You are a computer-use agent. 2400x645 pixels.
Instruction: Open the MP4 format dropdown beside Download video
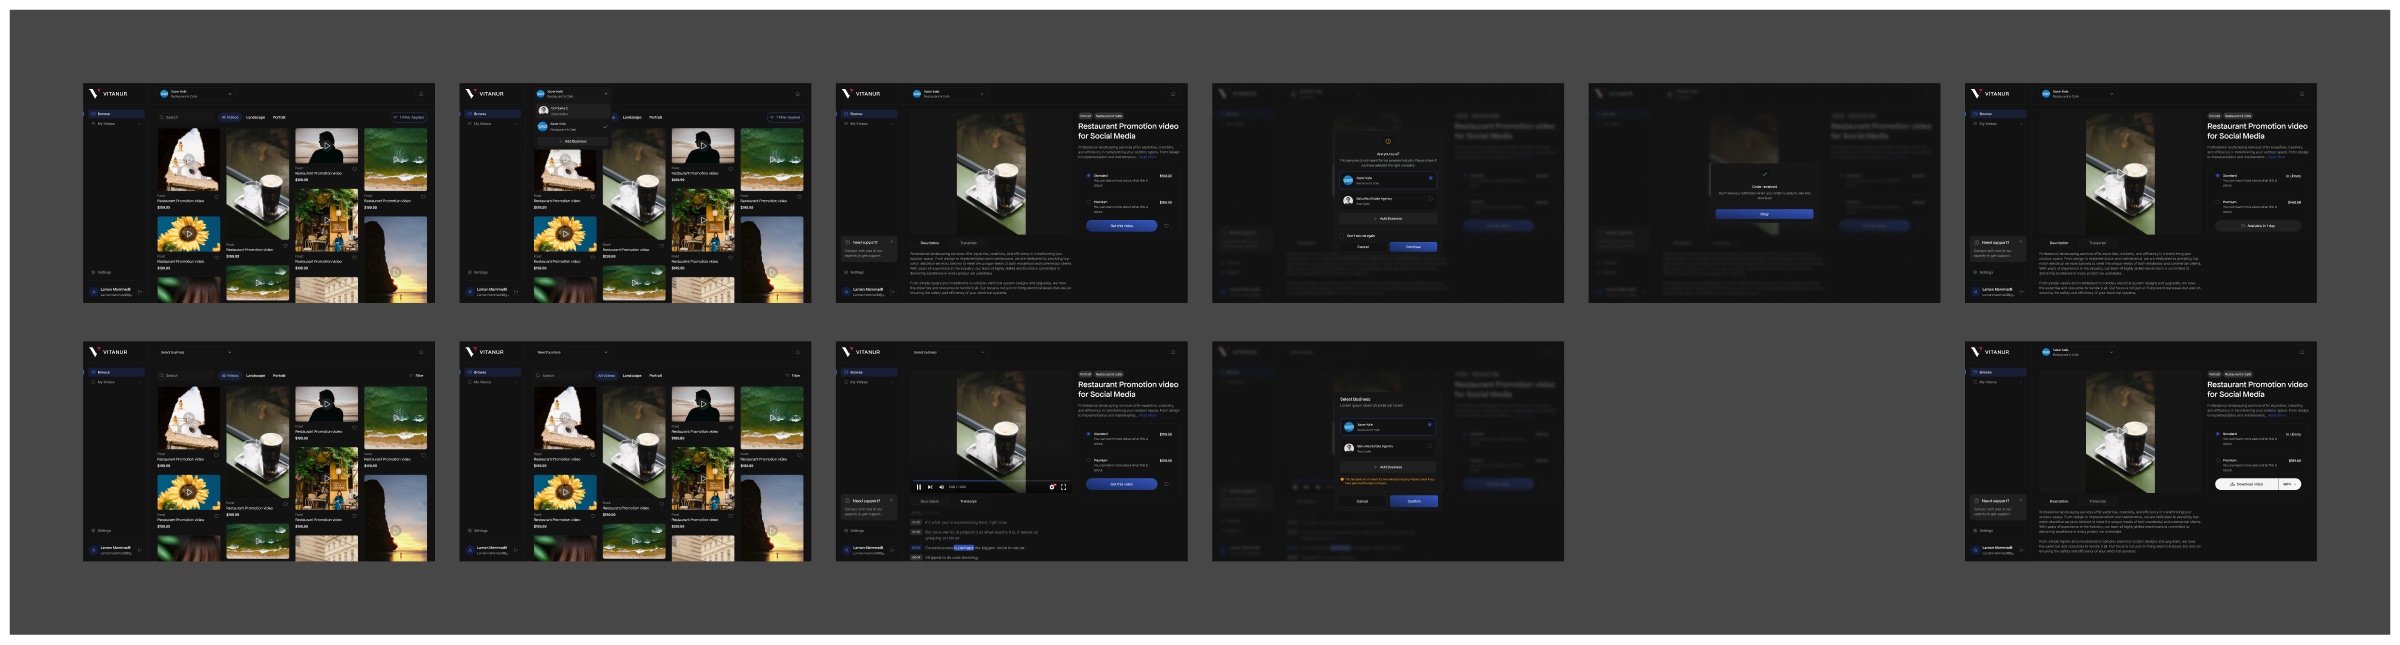tap(2290, 484)
